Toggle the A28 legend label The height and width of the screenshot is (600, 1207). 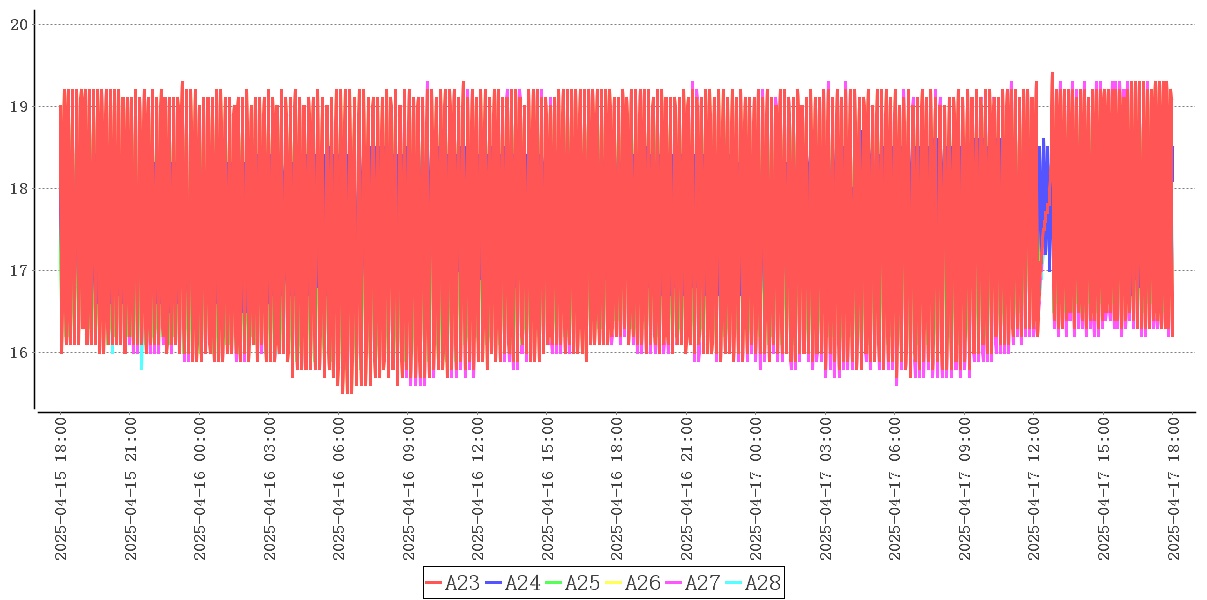[x=762, y=583]
